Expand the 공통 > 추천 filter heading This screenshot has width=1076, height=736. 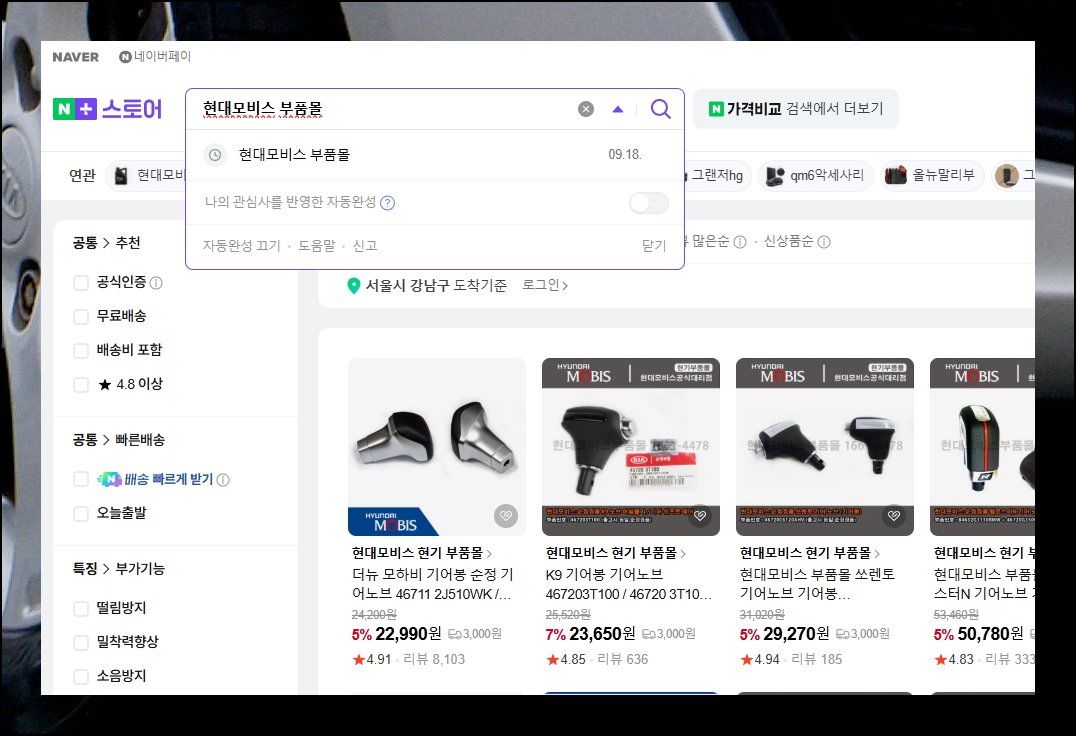point(106,243)
